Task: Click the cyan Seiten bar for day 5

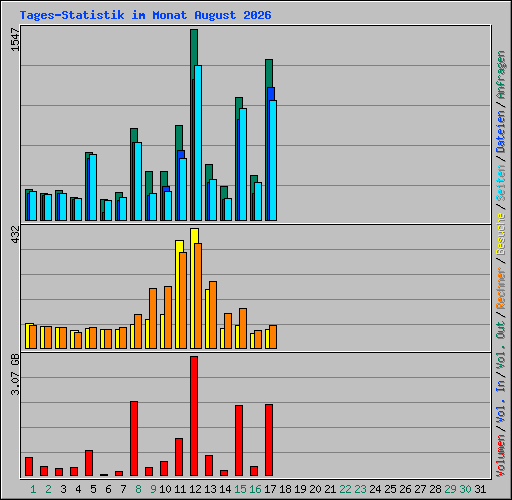Action: 93,187
